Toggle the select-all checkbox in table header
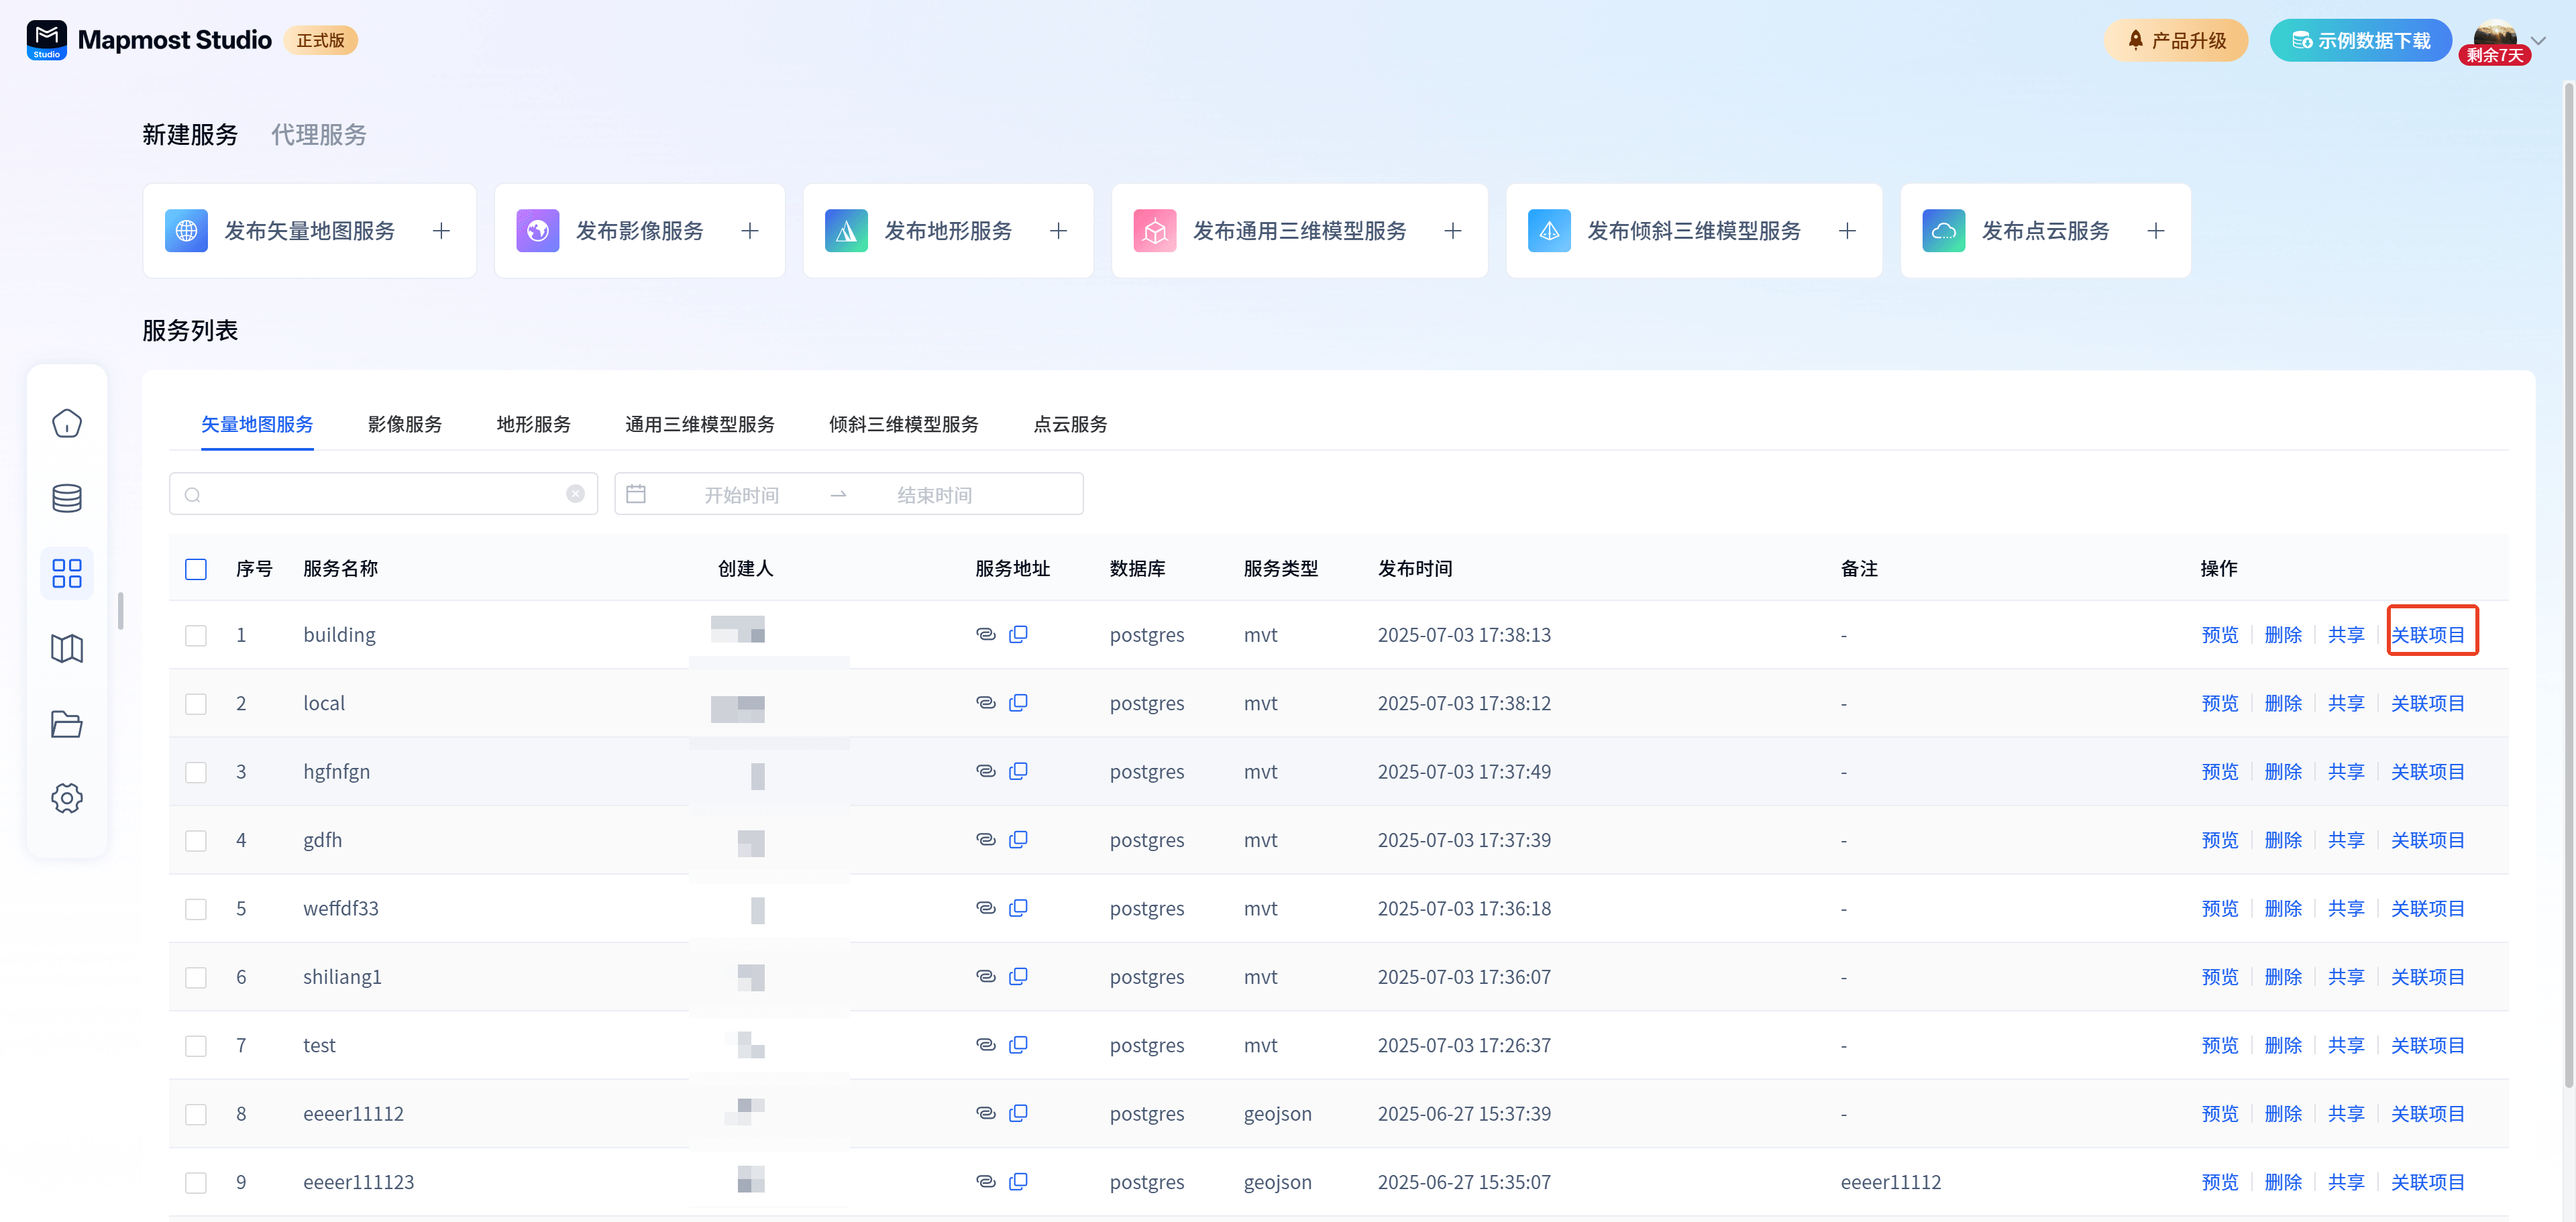This screenshot has height=1222, width=2576. [196, 569]
